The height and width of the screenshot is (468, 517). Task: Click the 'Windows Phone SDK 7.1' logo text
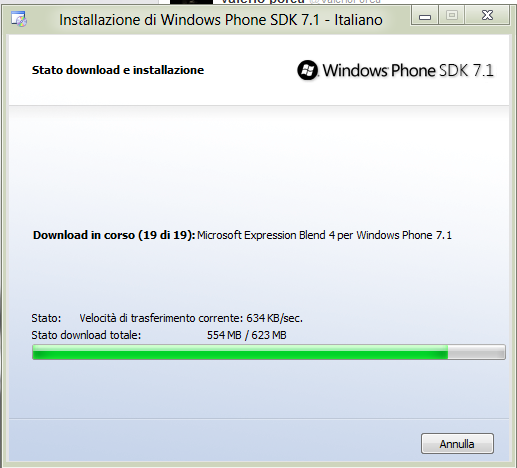[x=408, y=70]
